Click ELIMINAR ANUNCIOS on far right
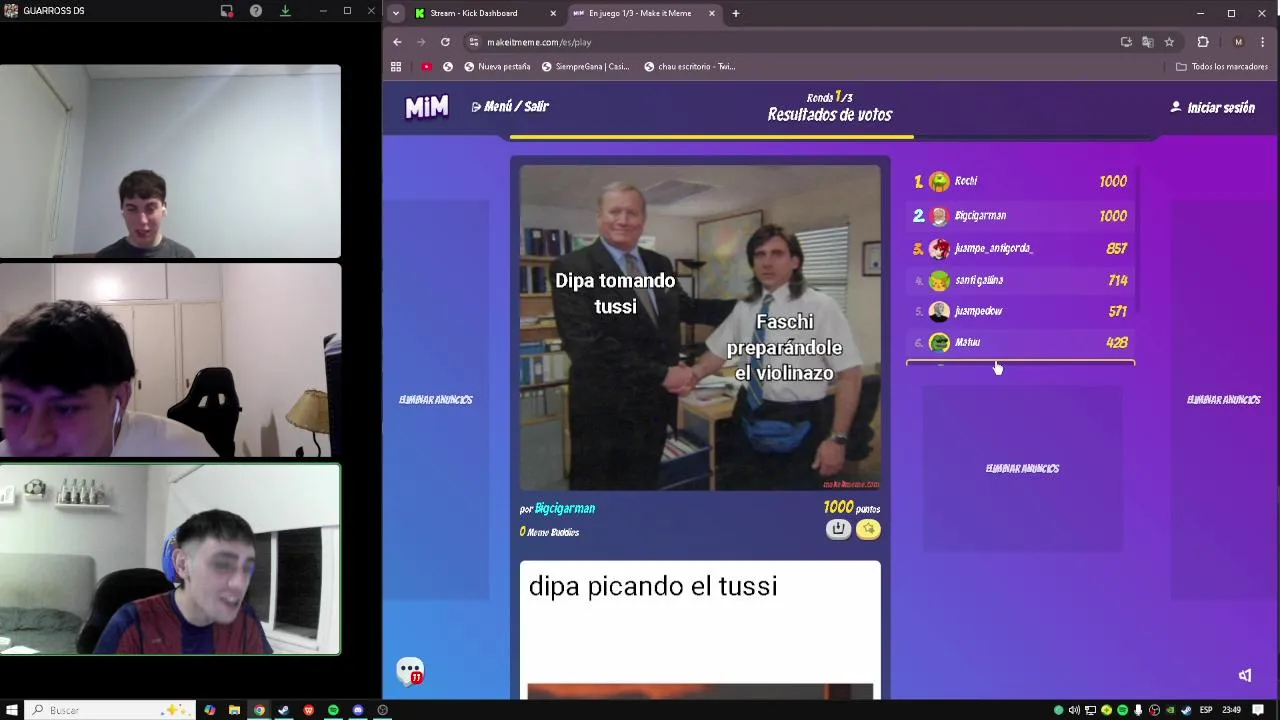1280x720 pixels. coord(1223,400)
